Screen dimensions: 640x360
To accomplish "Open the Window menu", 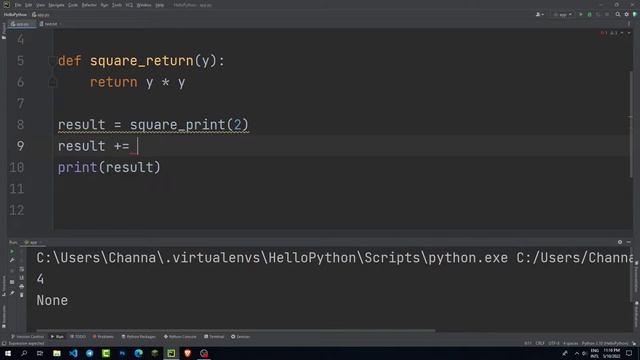I will tap(144, 5).
